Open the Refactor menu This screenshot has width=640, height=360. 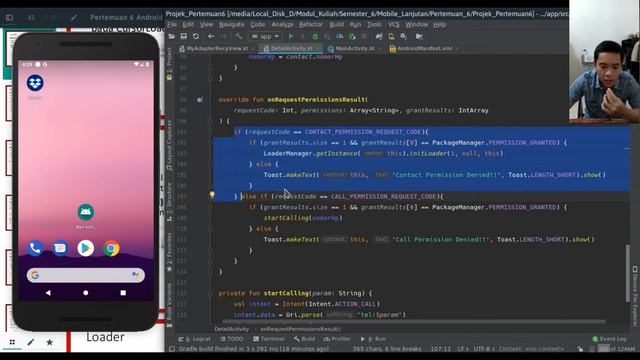[311, 24]
